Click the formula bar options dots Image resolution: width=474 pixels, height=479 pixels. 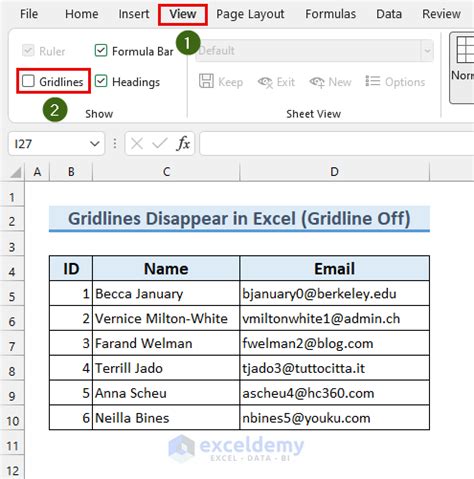click(x=115, y=144)
